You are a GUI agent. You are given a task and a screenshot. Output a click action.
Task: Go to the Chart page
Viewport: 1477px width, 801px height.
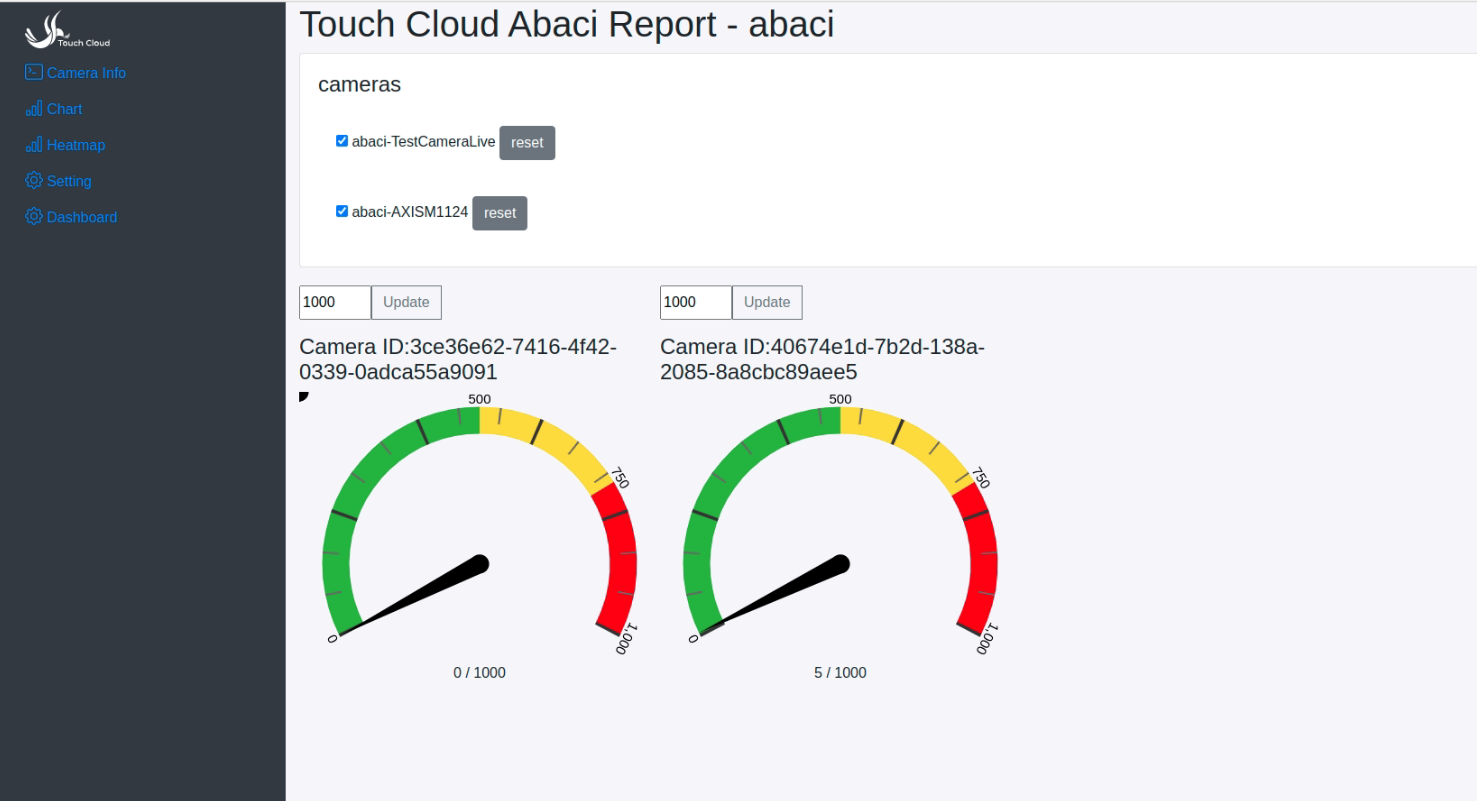coord(65,109)
